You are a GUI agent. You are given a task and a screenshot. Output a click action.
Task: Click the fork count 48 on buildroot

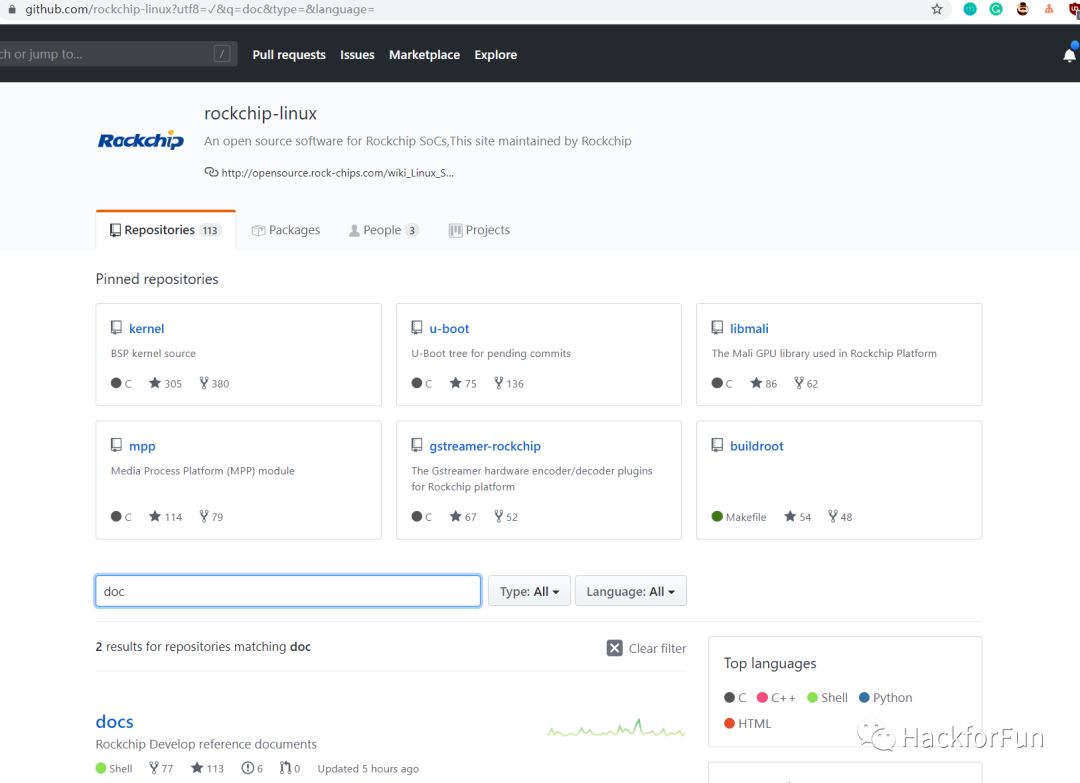click(840, 516)
